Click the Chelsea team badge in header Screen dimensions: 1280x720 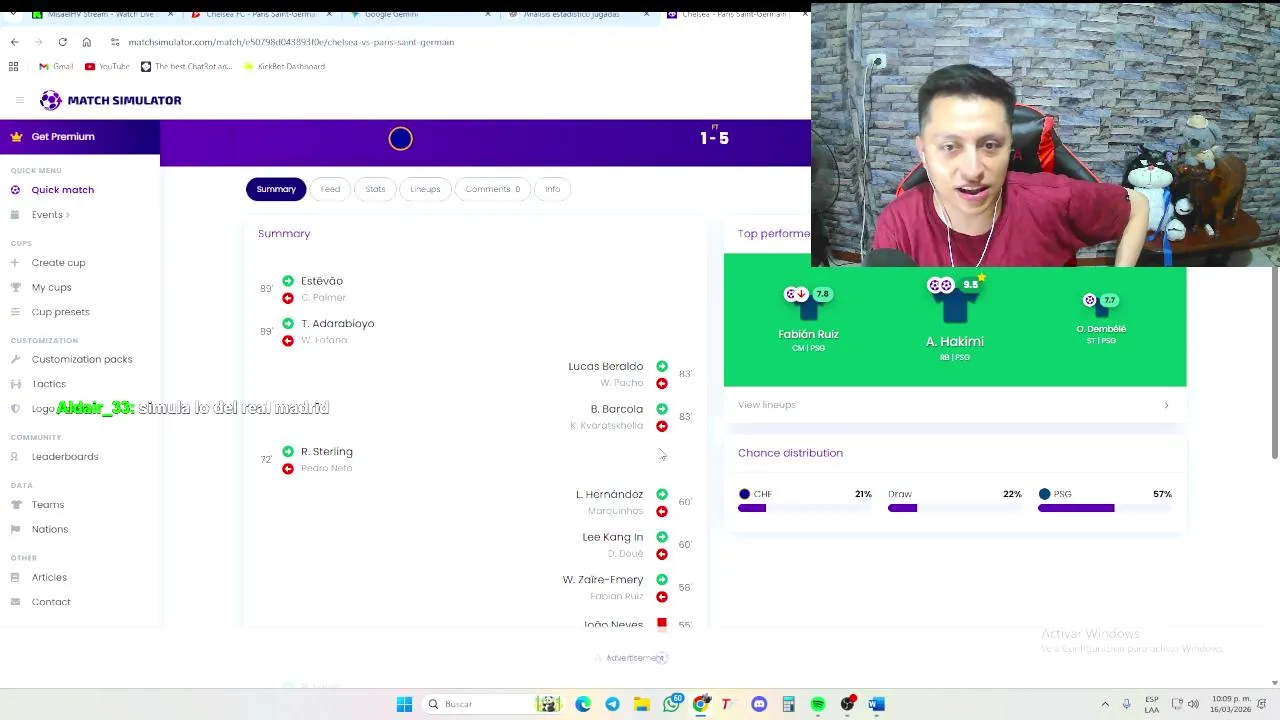(400, 139)
